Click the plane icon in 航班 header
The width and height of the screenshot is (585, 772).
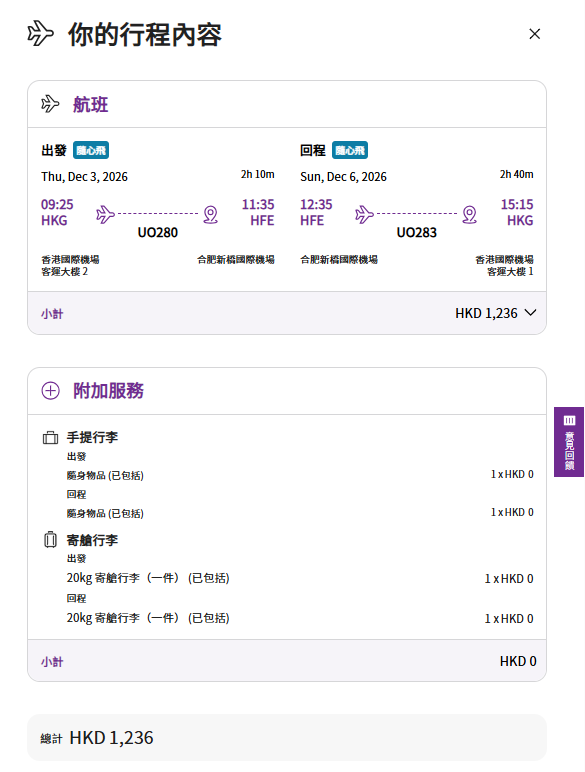tap(50, 104)
